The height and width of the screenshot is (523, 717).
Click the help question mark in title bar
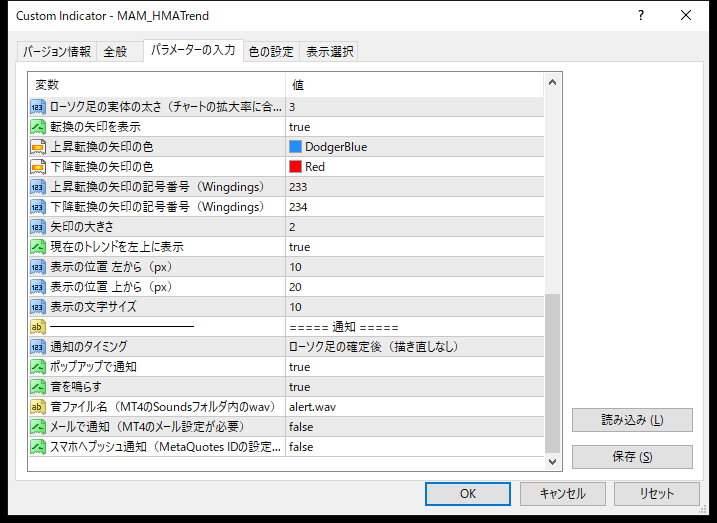(641, 16)
